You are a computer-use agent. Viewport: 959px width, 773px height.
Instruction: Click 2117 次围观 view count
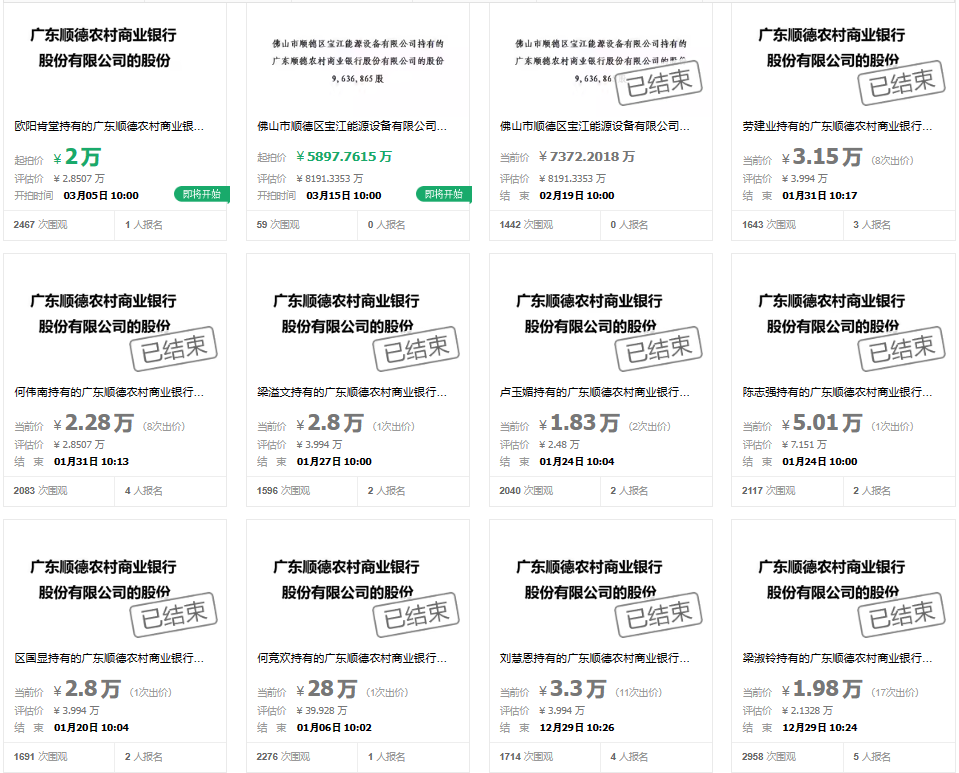(x=769, y=491)
